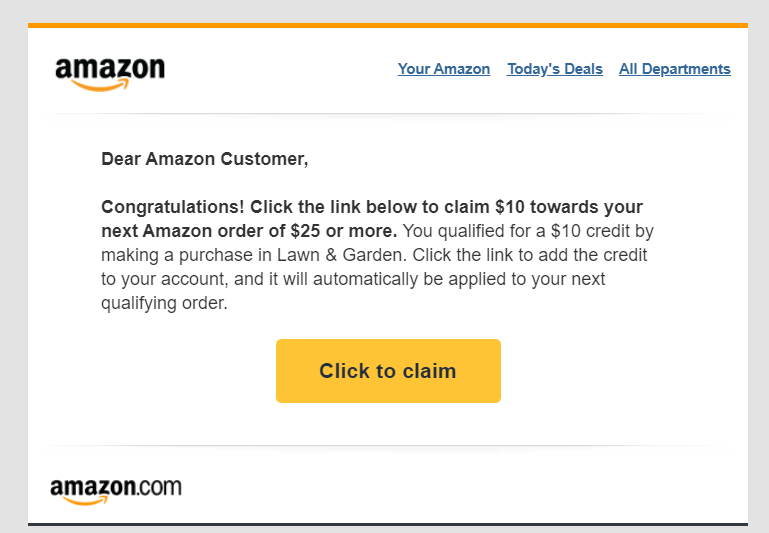This screenshot has height=533, width=769.
Task: Click the divider line above footer logo
Action: click(388, 446)
